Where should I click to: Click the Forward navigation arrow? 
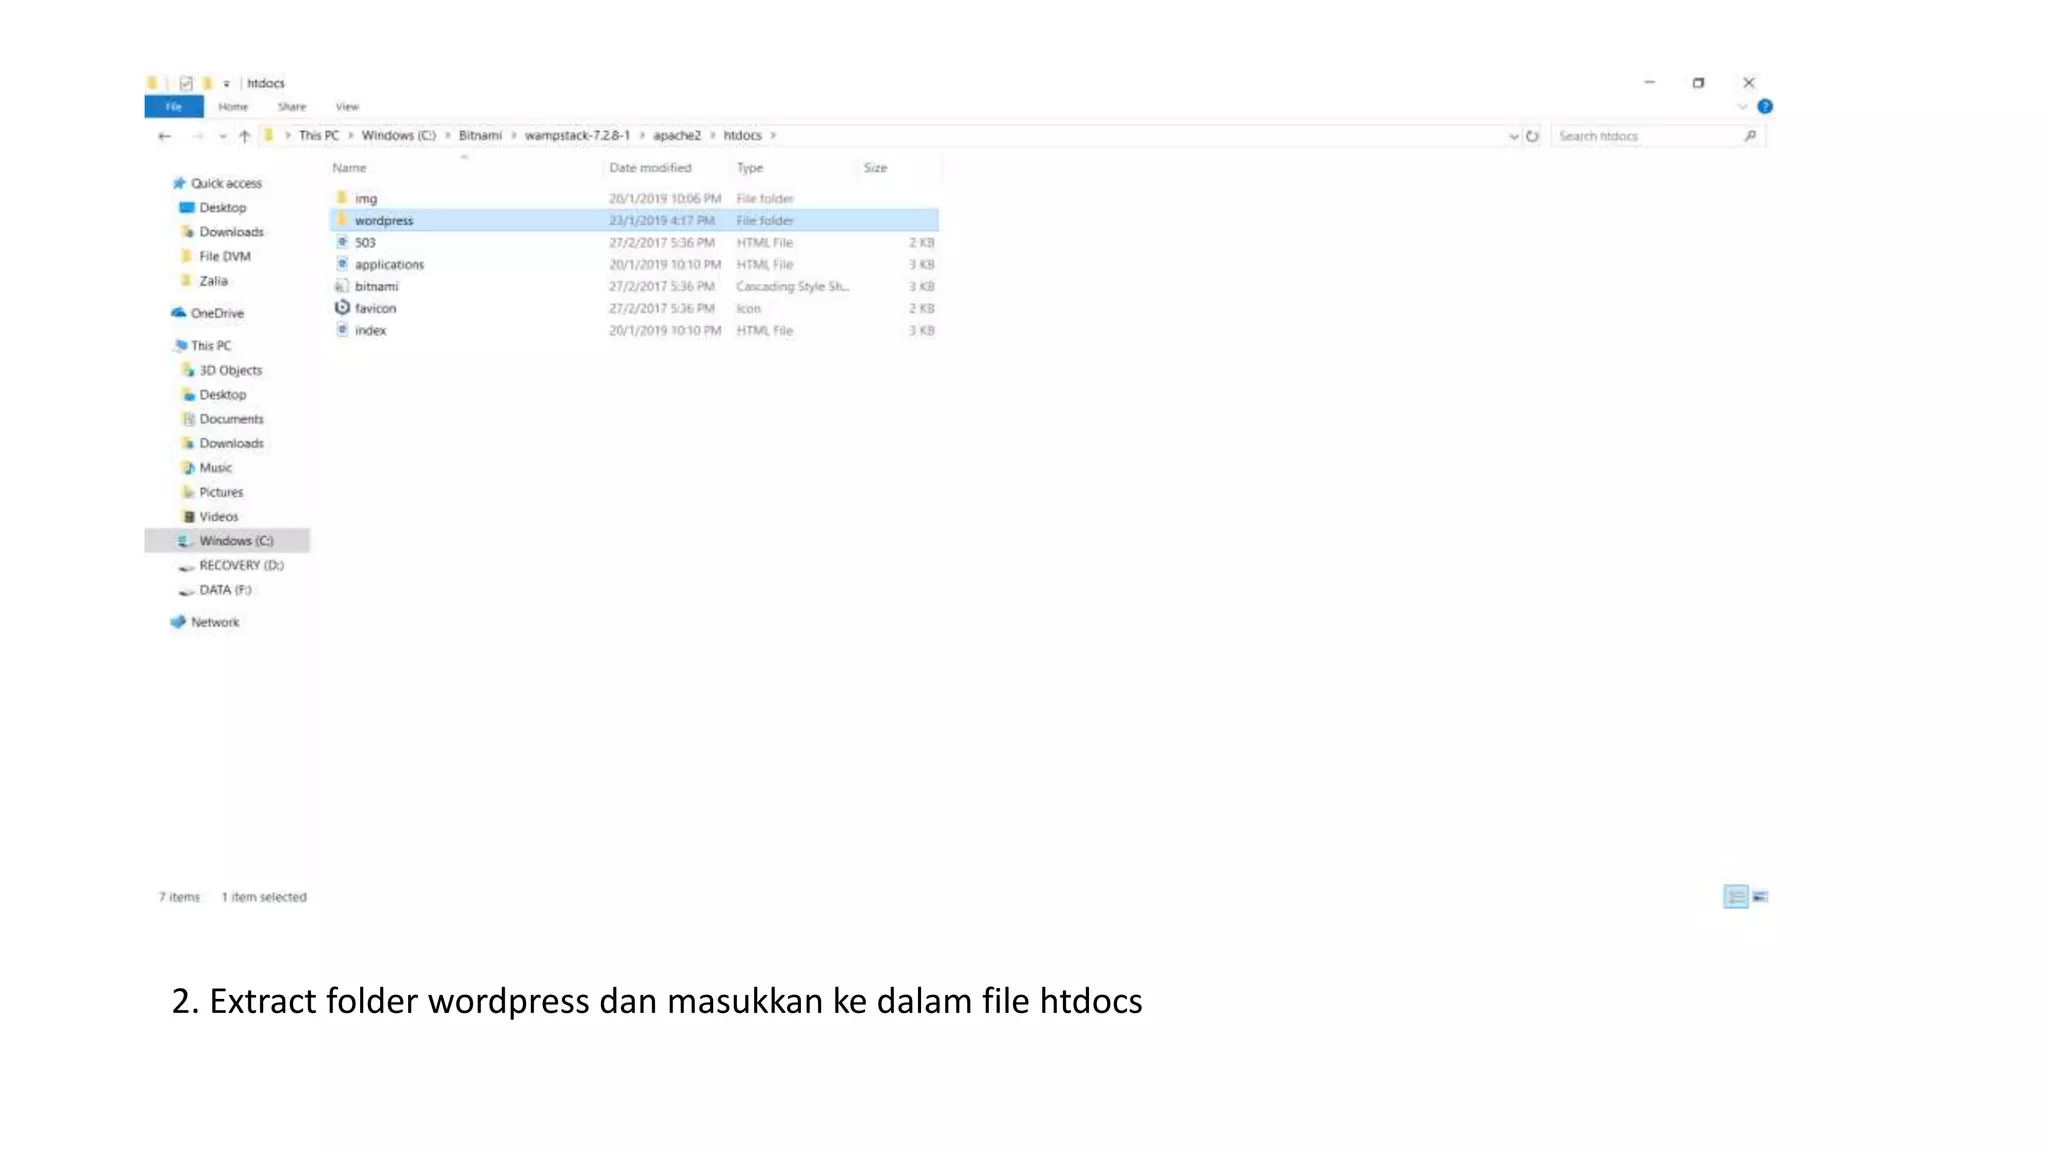click(x=198, y=136)
